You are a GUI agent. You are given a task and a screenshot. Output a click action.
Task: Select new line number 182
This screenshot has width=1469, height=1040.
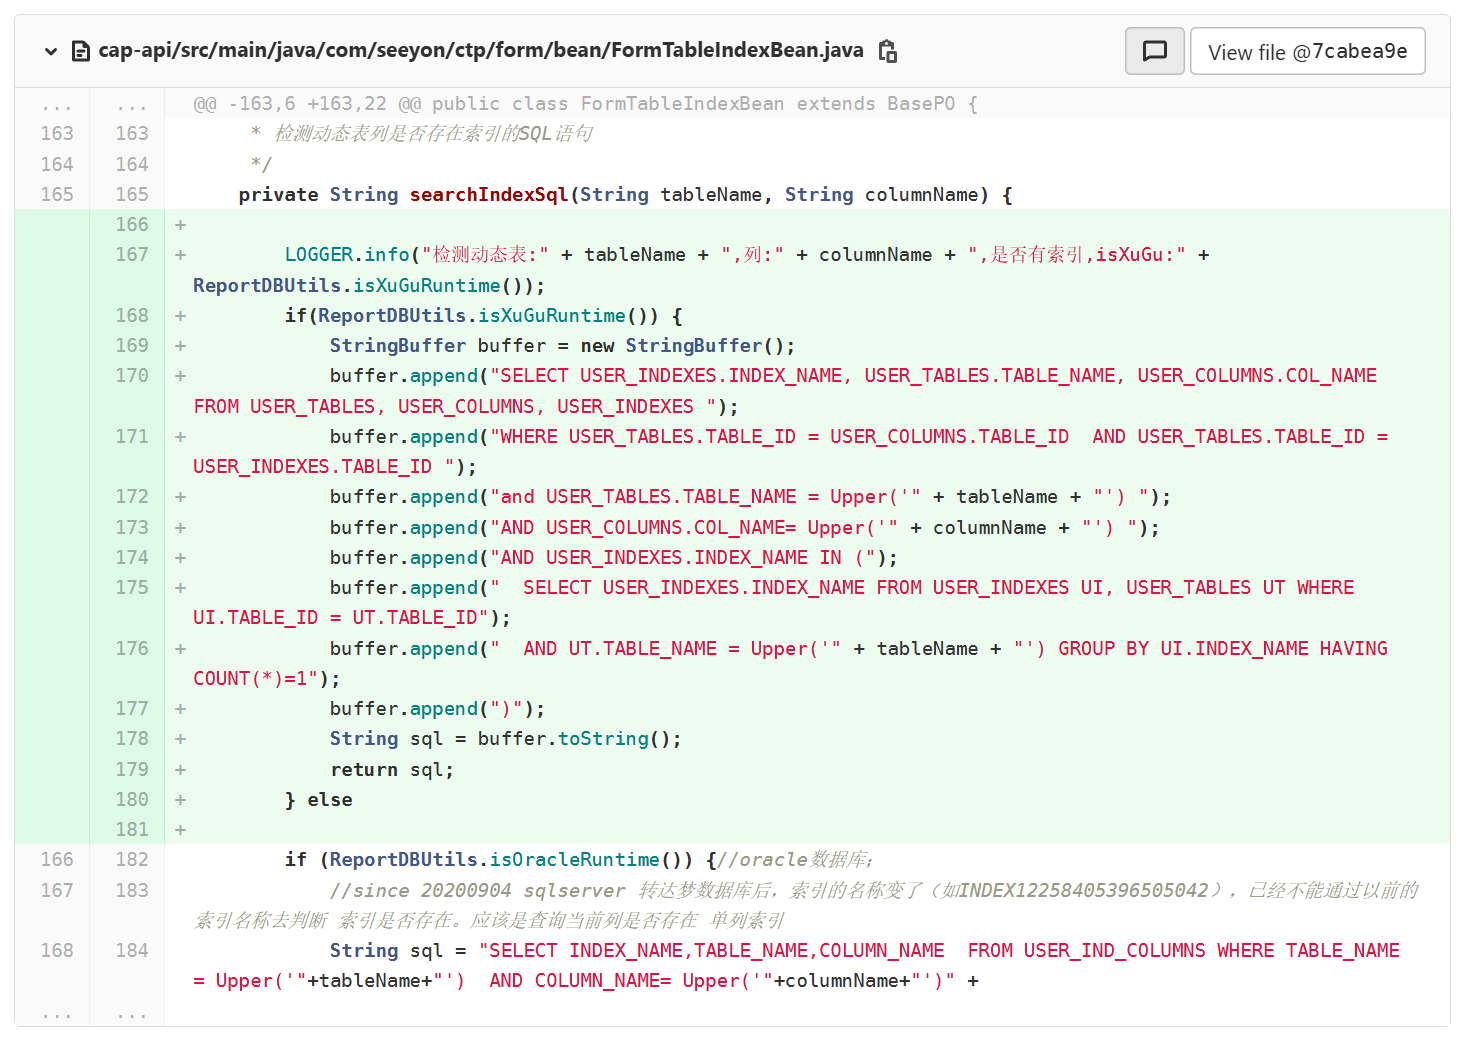click(x=131, y=860)
